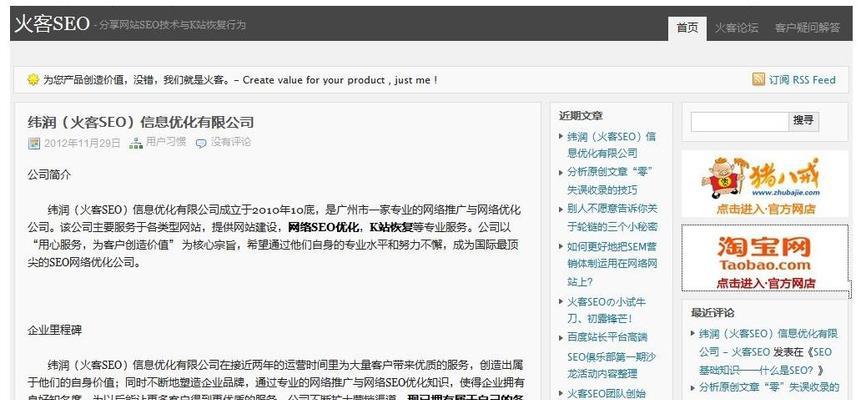Click the category hierarchy icon beside 用户习惯

point(136,143)
